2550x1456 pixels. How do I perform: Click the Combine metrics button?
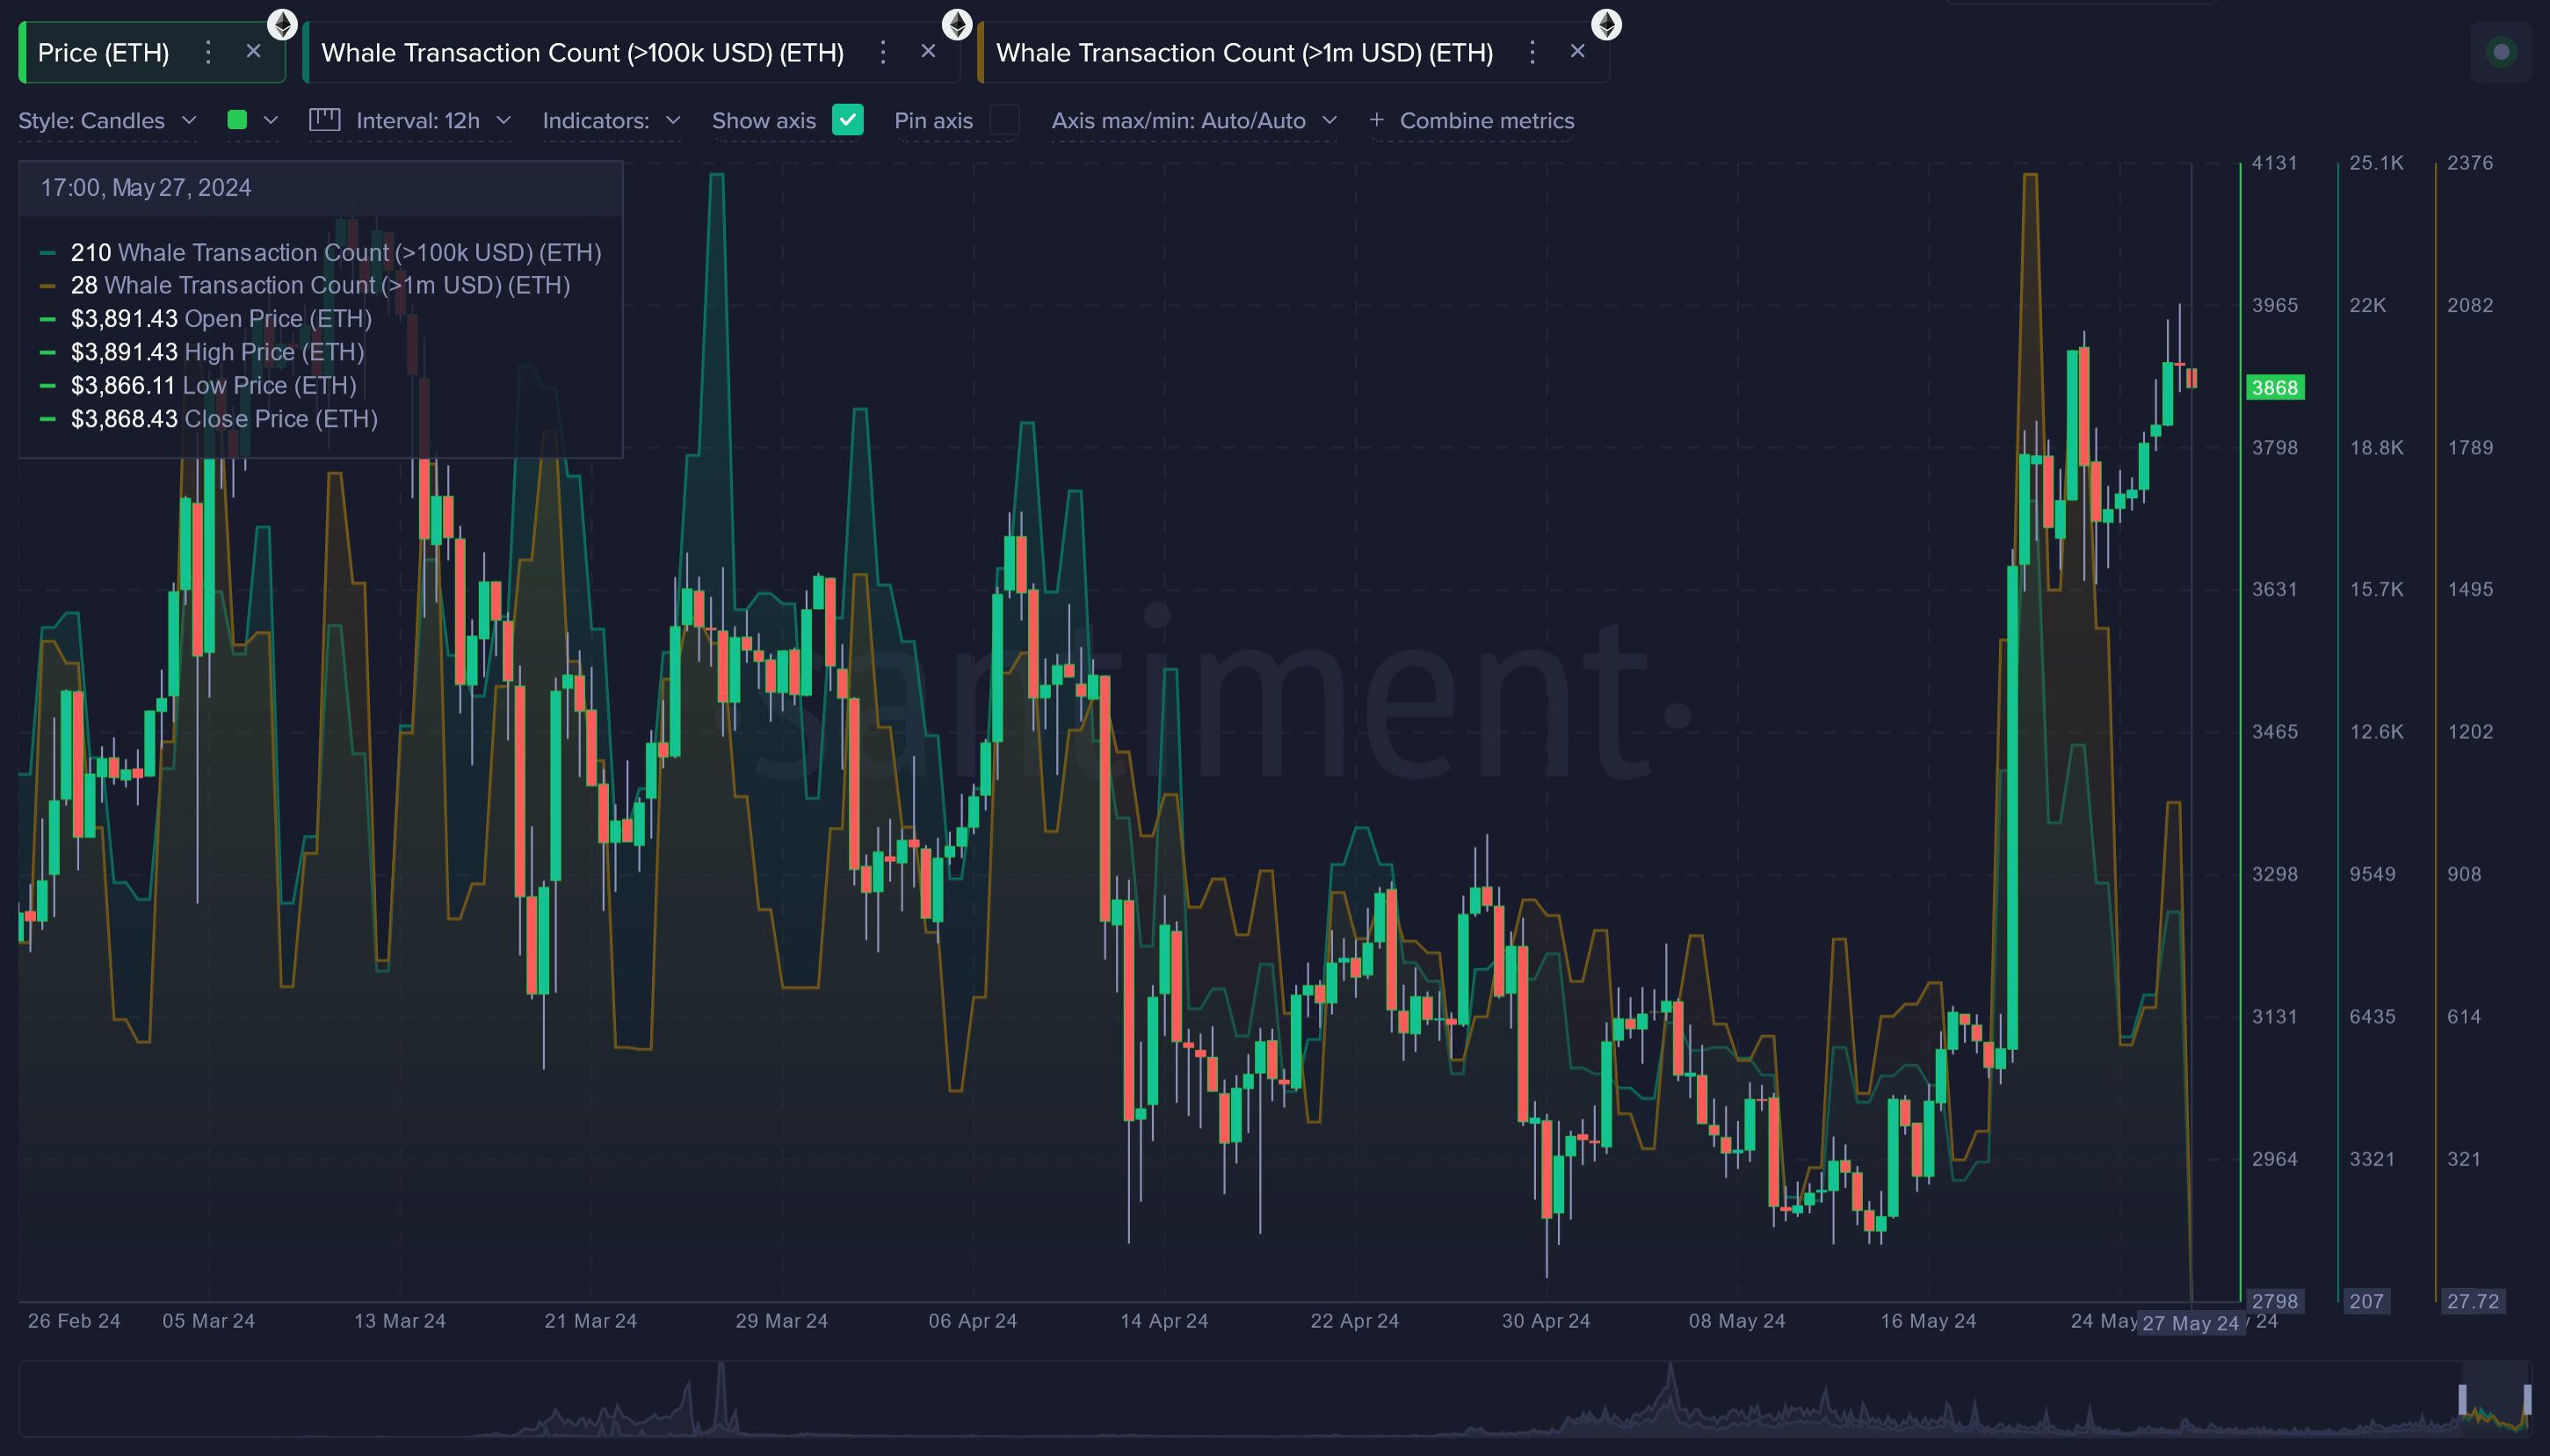coord(1486,121)
